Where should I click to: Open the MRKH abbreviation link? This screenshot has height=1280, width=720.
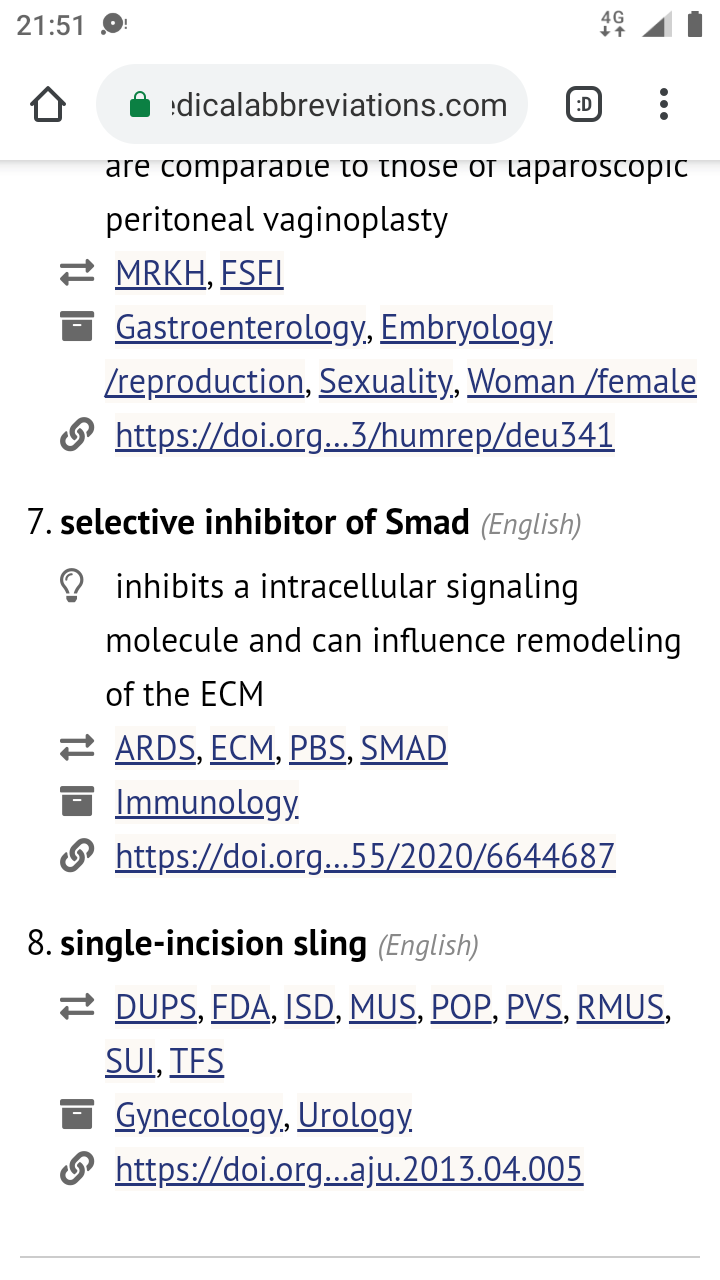tap(160, 273)
